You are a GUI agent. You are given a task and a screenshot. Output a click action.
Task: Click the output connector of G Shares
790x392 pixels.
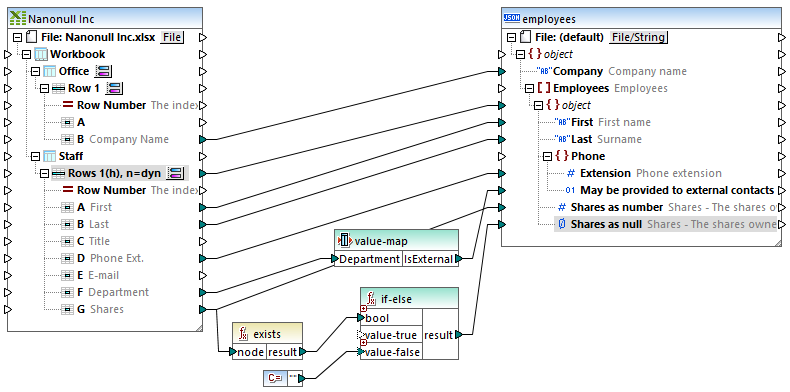coord(203,309)
